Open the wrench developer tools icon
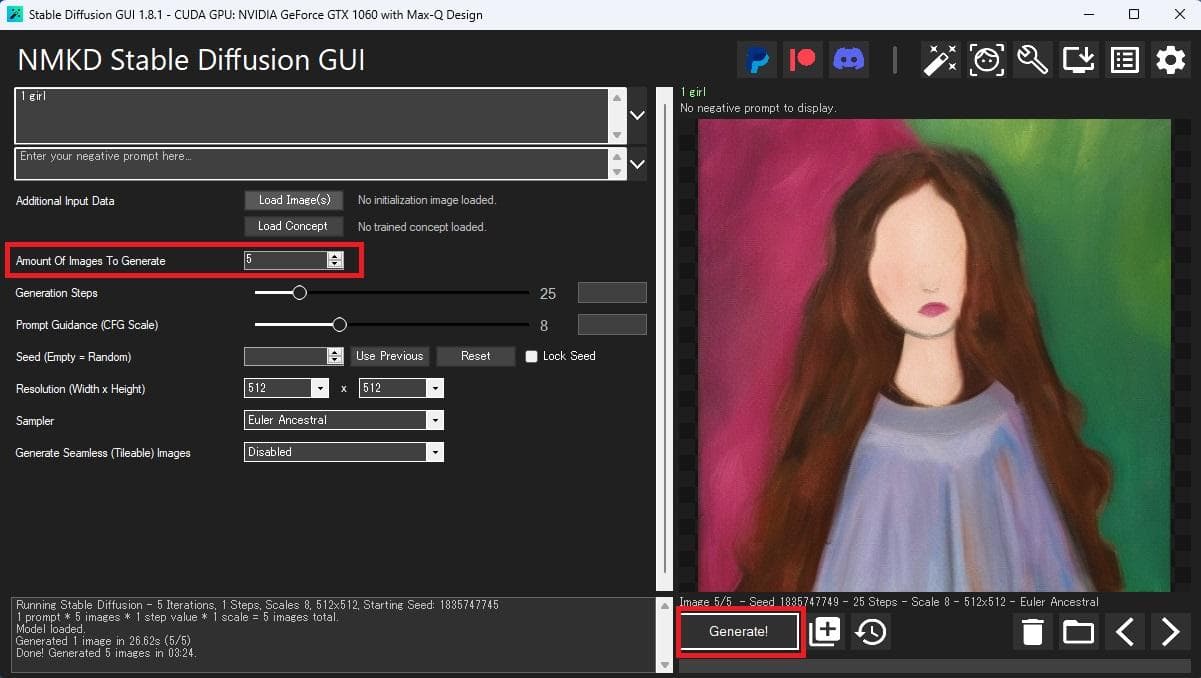 pos(1032,60)
